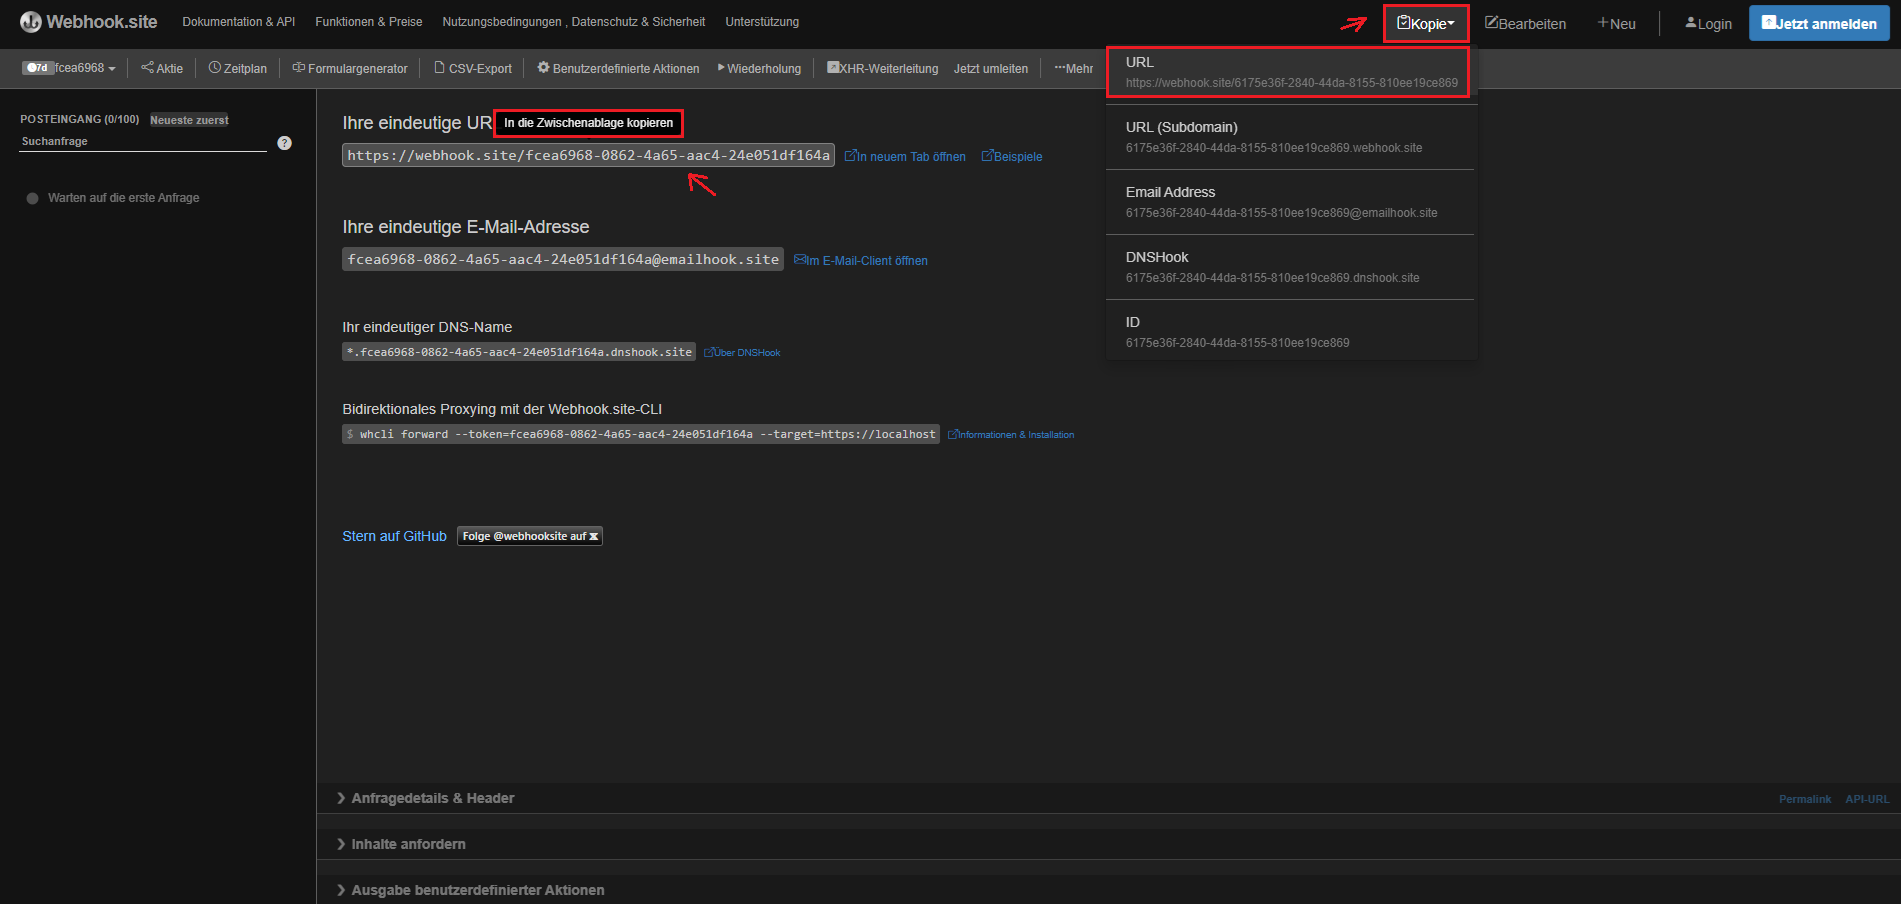The width and height of the screenshot is (1901, 904).
Task: Click the Wiederholung replay button
Action: [759, 69]
